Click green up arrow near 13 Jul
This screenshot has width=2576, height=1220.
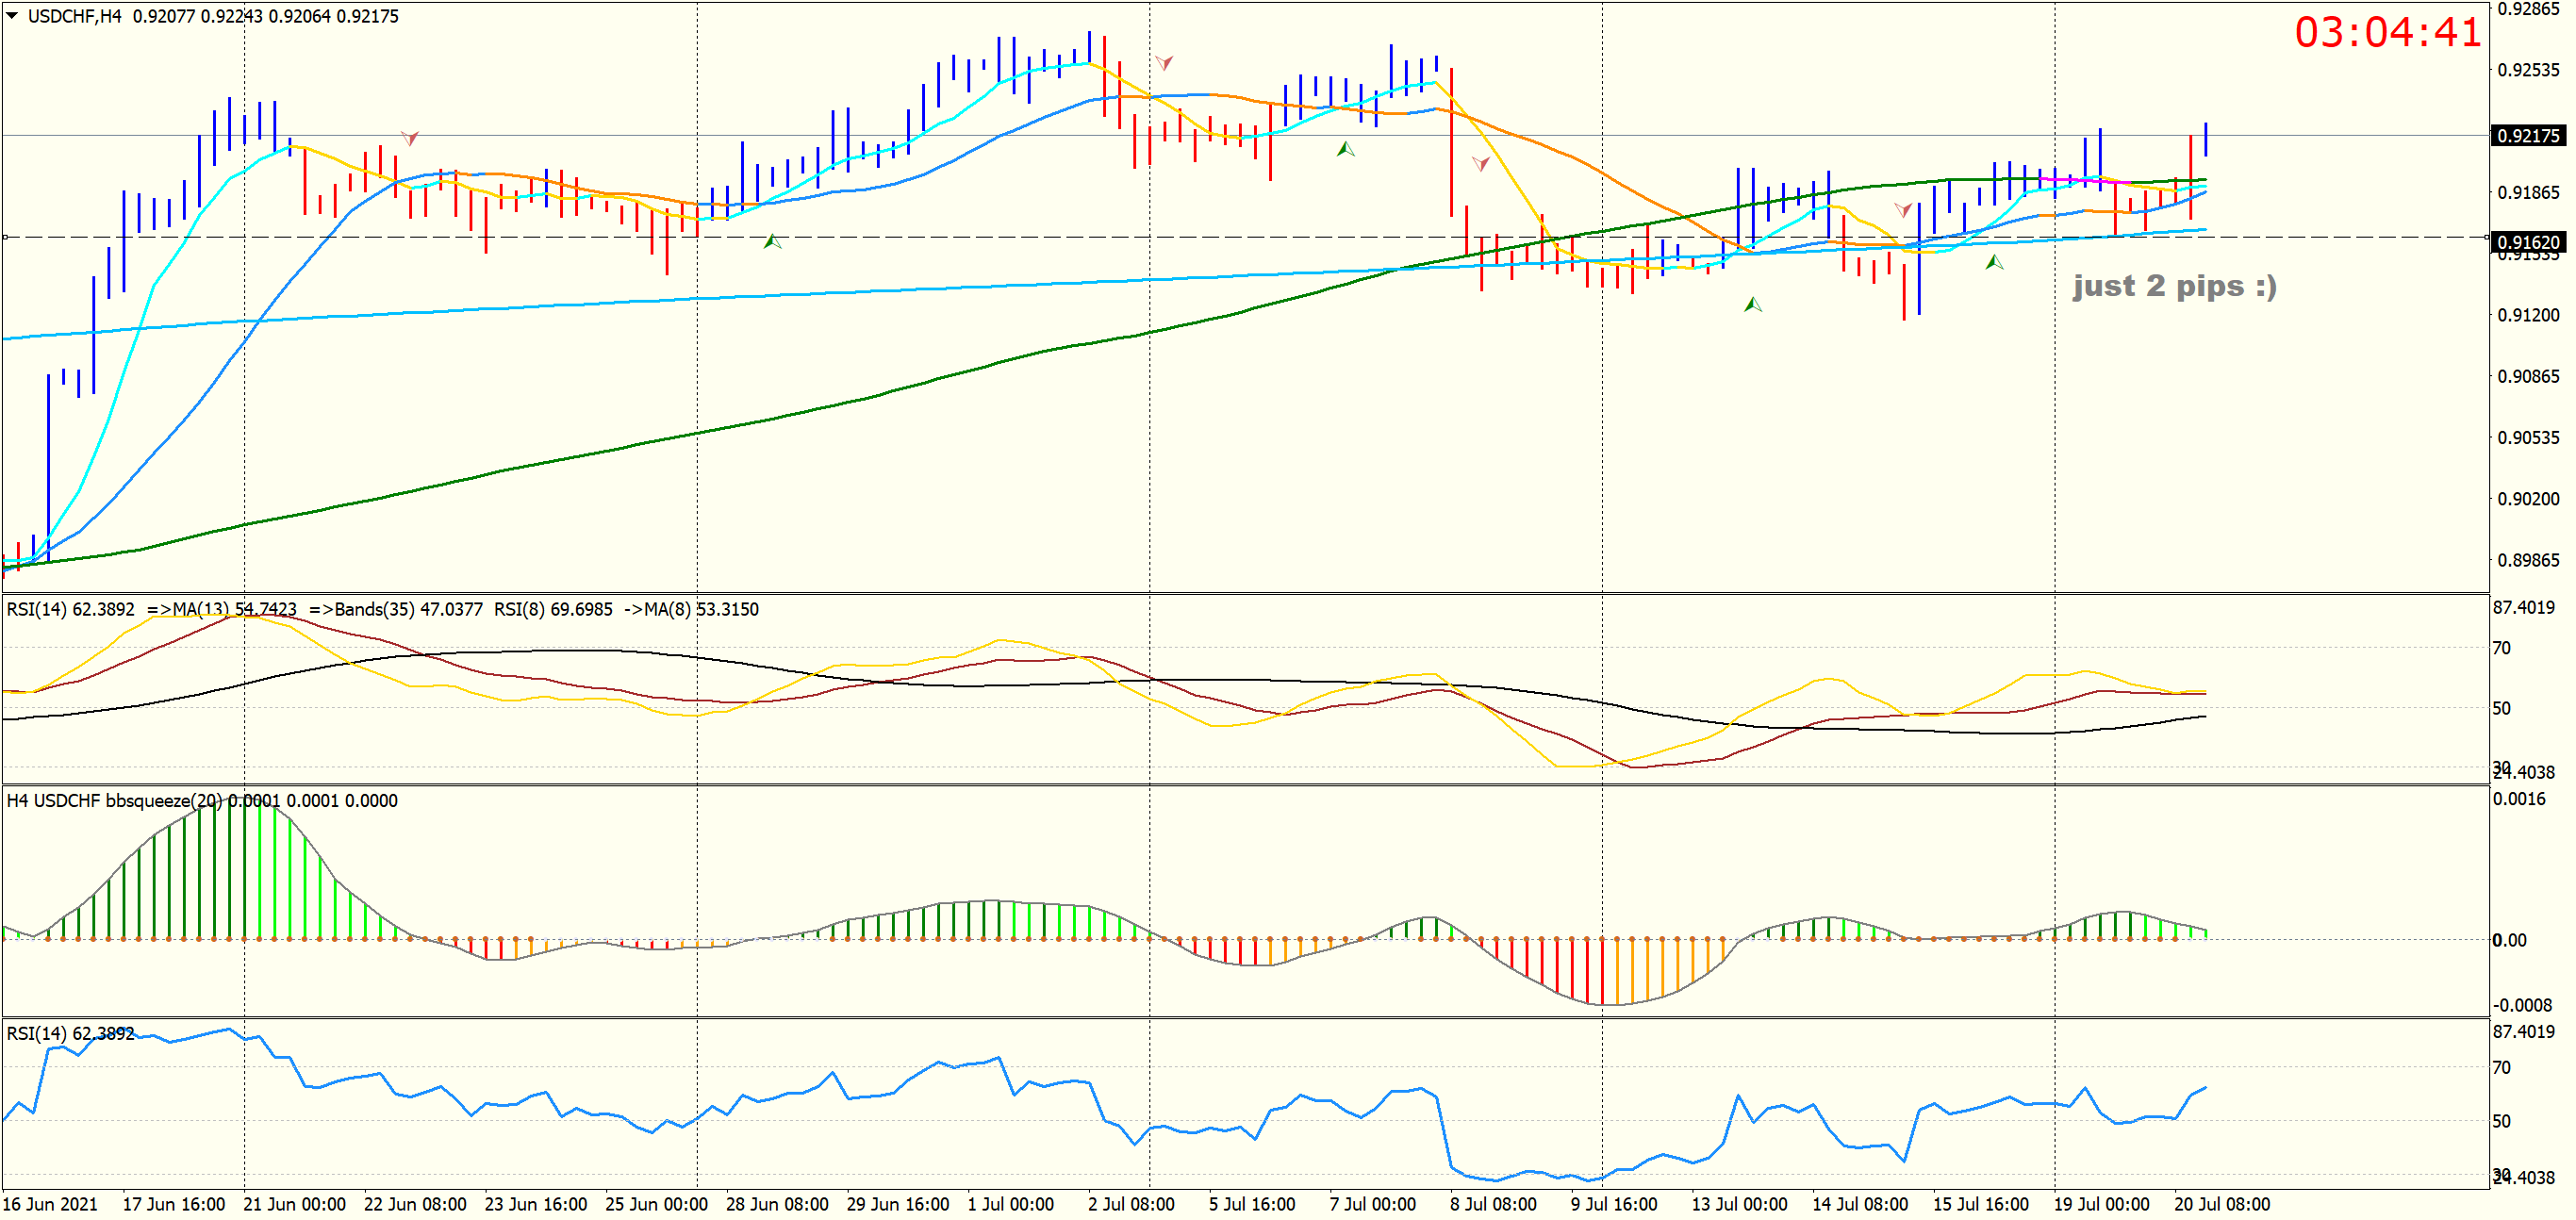[1753, 305]
